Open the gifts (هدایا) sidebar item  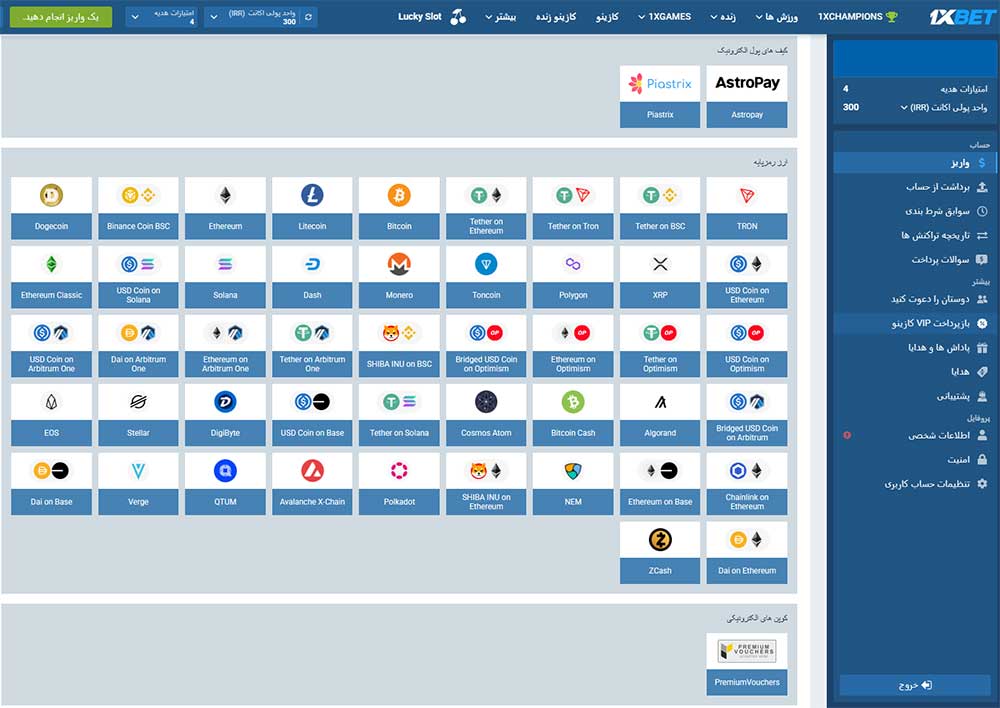pos(913,372)
